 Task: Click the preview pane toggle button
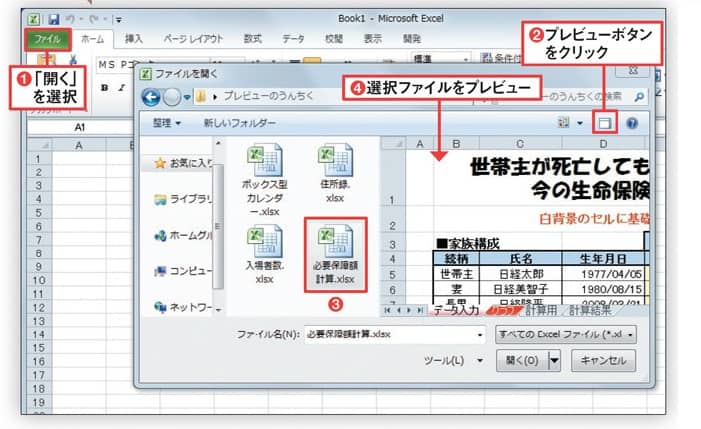603,122
